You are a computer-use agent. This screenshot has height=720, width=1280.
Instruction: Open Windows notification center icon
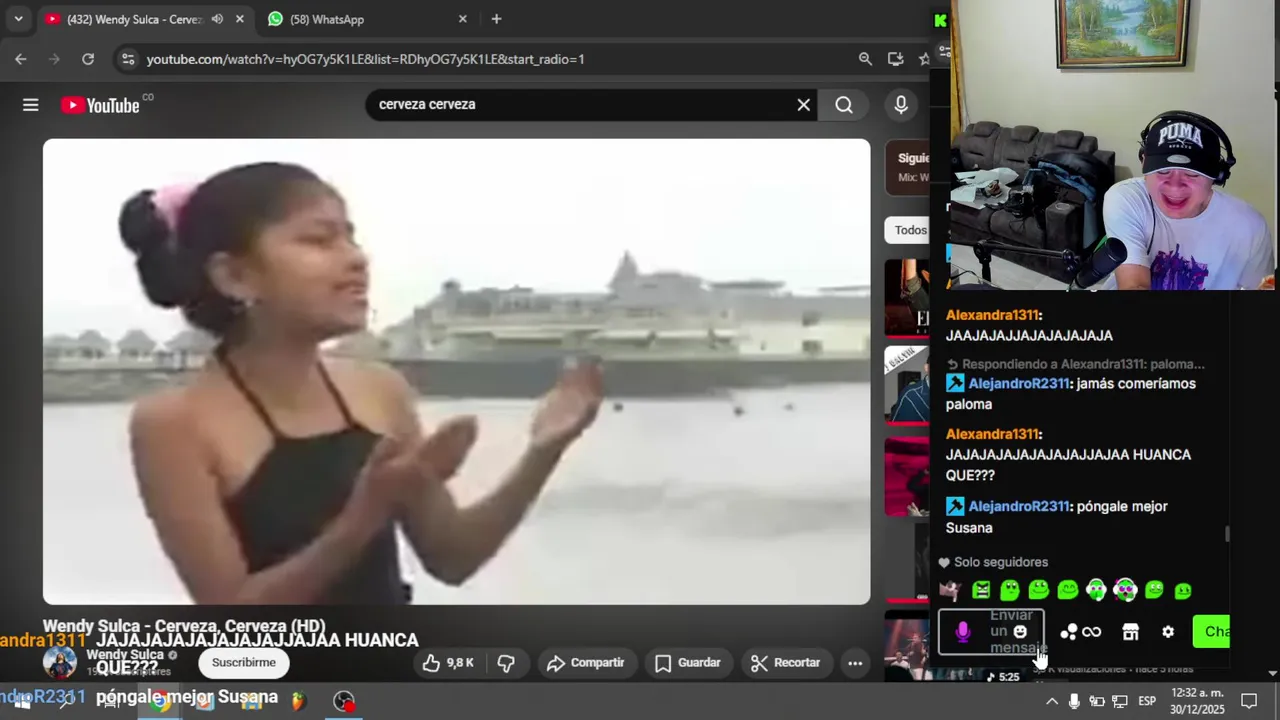pyautogui.click(x=1249, y=702)
